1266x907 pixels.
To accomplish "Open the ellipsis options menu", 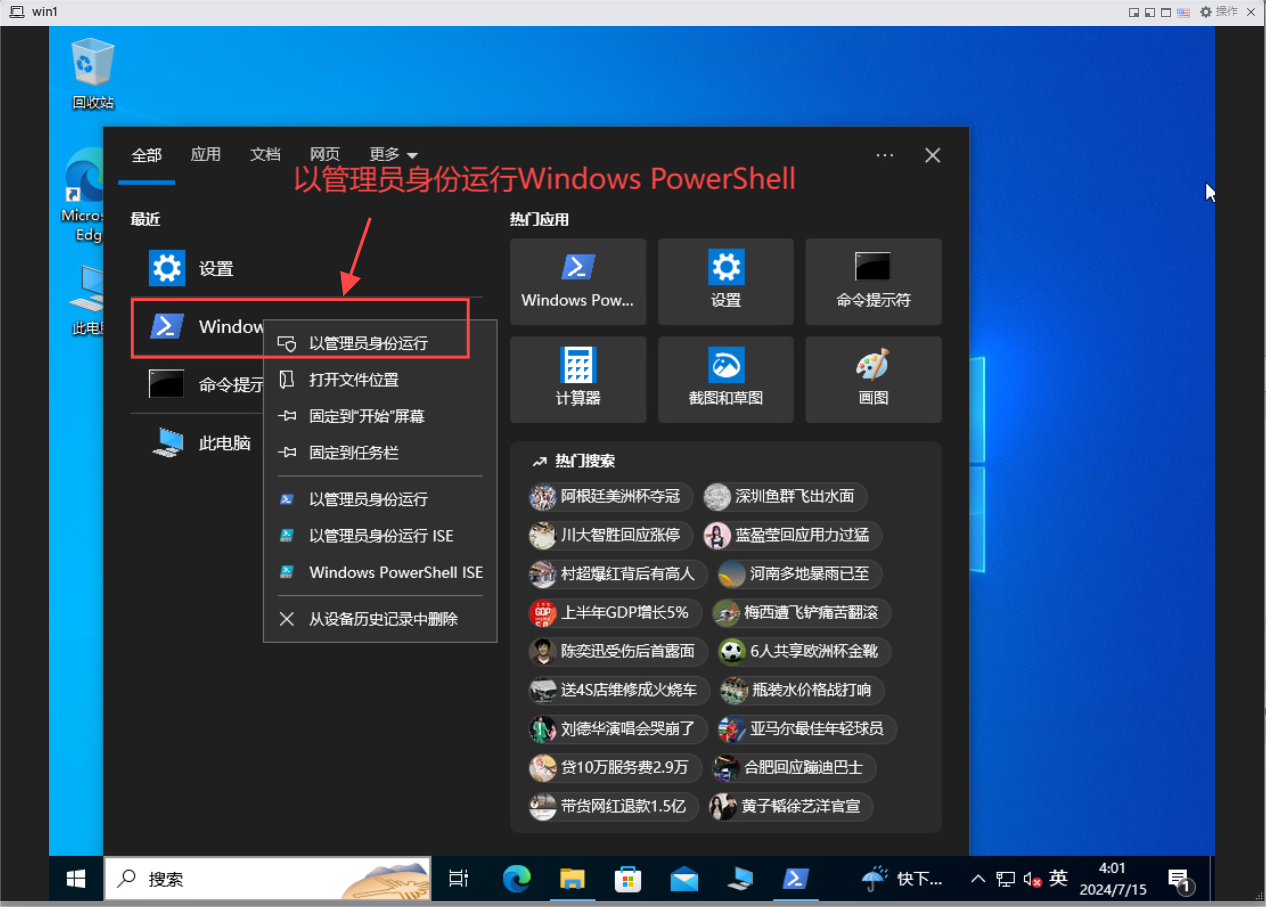I will (884, 155).
